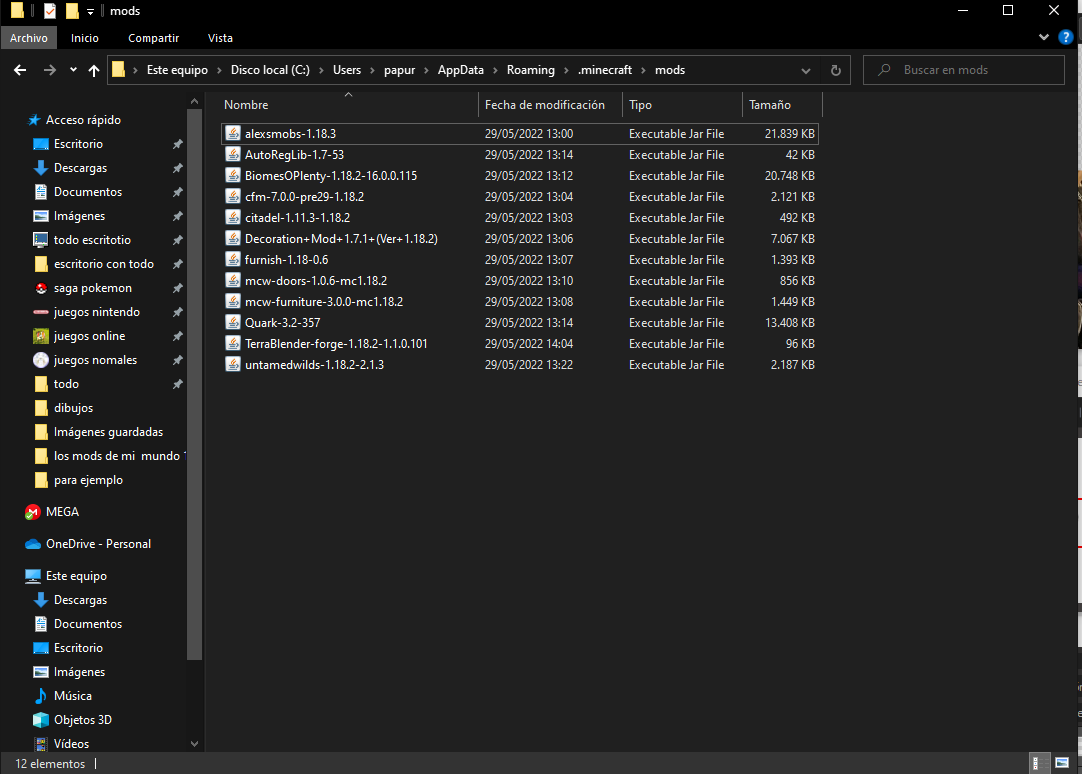Viewport: 1082px width, 774px height.
Task: Open Este equipo in navigation pane
Action: click(x=76, y=576)
